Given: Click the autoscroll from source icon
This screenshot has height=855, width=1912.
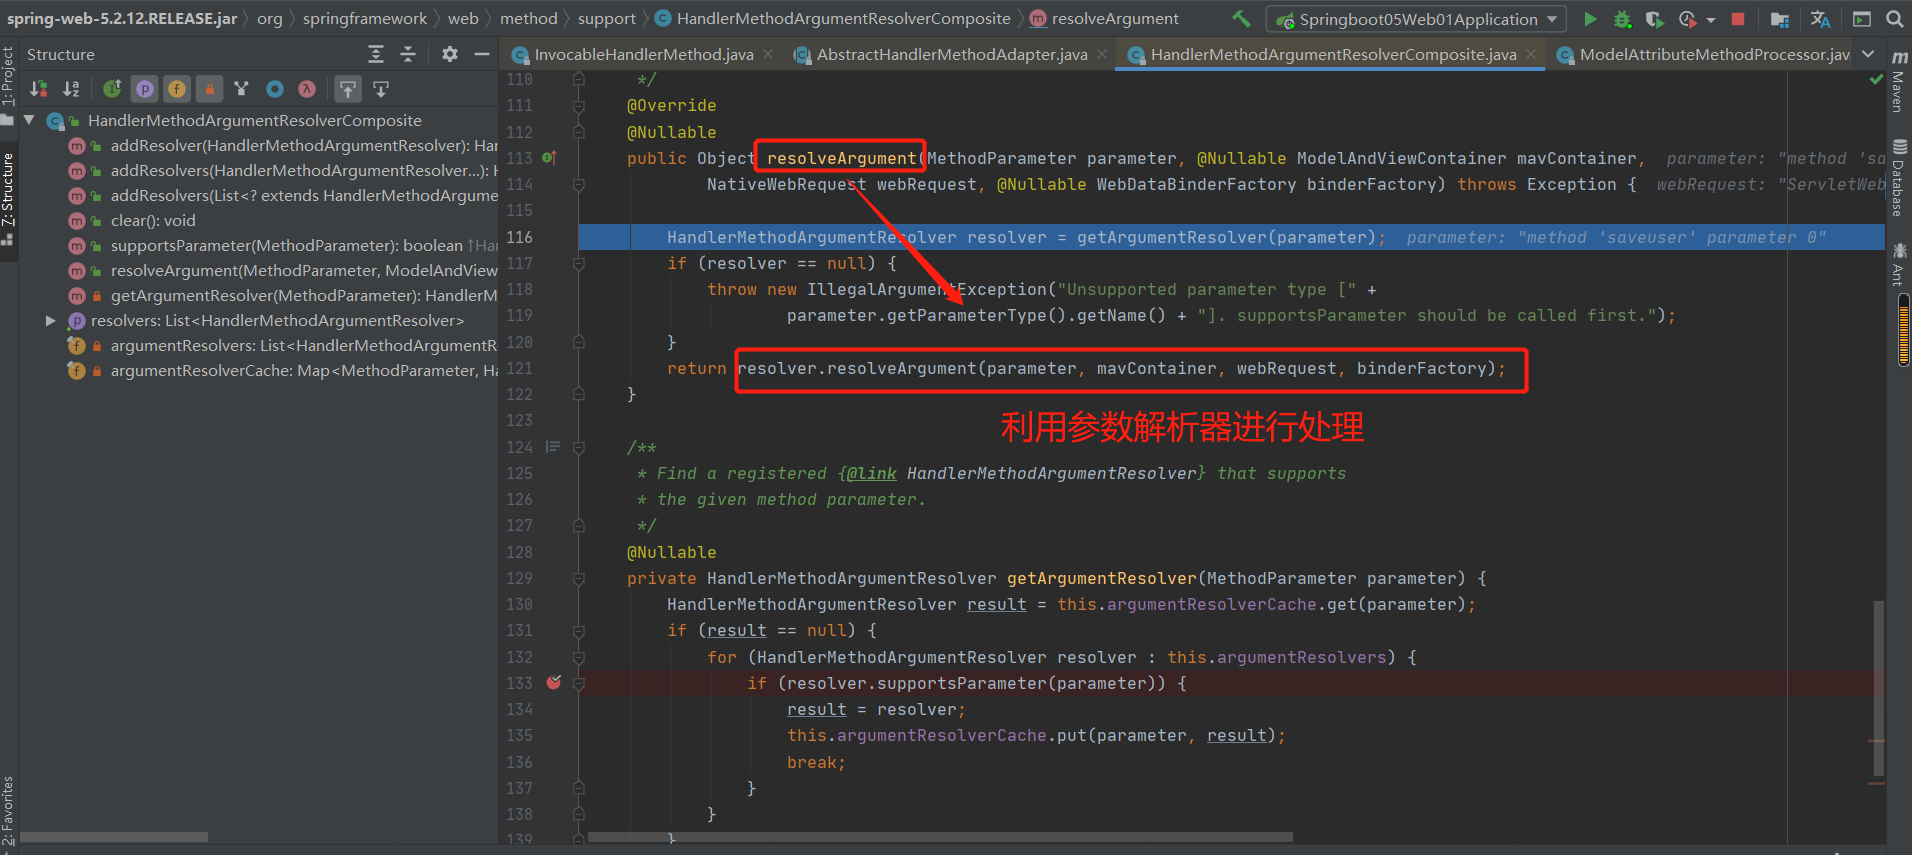Looking at the screenshot, I should click(381, 89).
